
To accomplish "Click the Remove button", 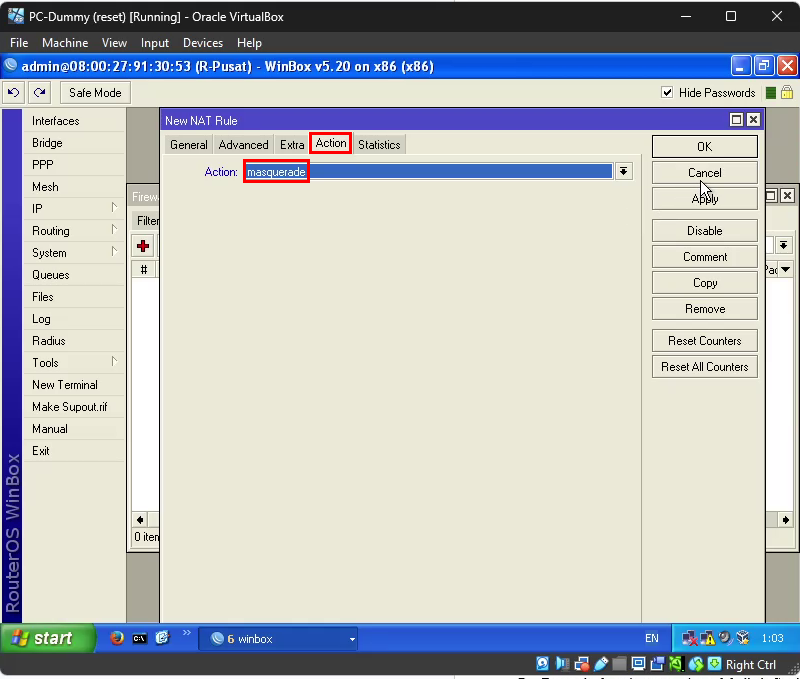I will (x=705, y=309).
